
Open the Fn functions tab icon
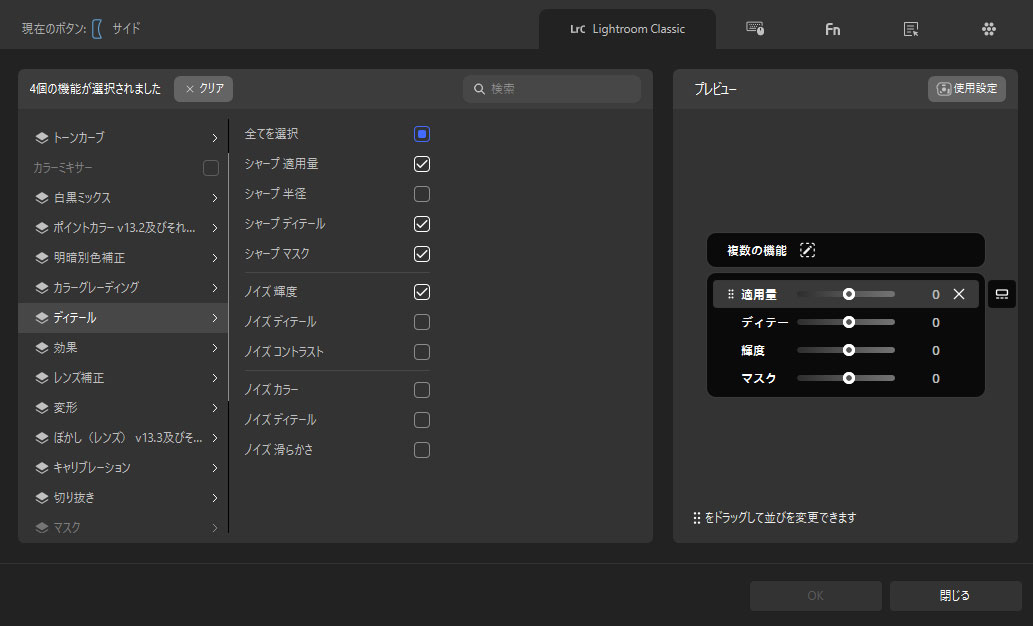tap(832, 29)
